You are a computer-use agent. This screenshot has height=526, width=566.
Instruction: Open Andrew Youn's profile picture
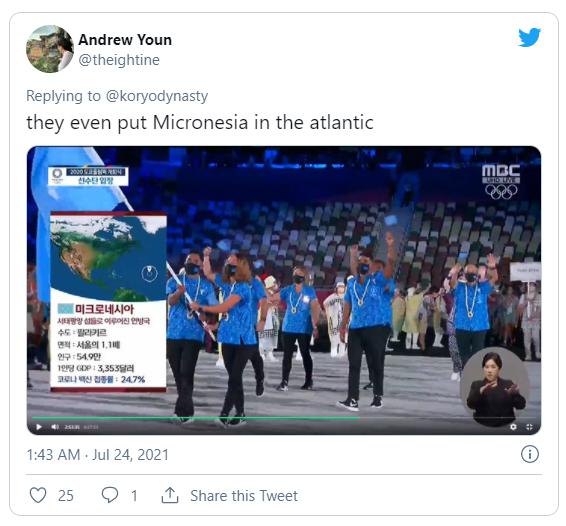(50, 49)
